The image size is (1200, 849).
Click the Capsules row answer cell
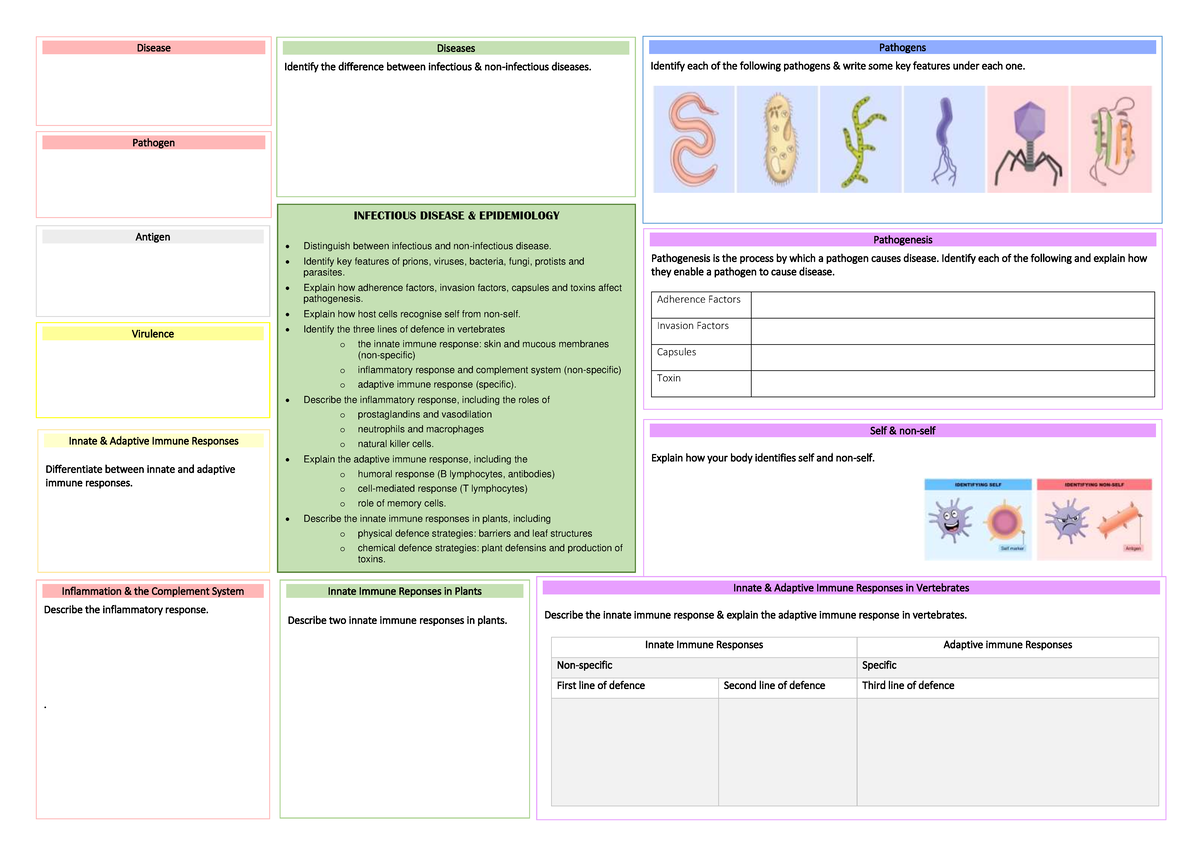point(951,356)
